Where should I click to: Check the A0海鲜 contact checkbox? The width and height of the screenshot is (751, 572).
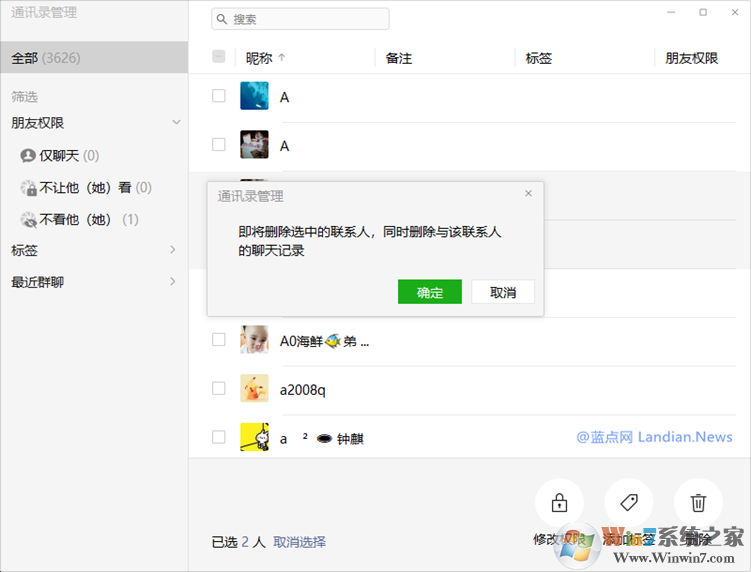pos(219,340)
